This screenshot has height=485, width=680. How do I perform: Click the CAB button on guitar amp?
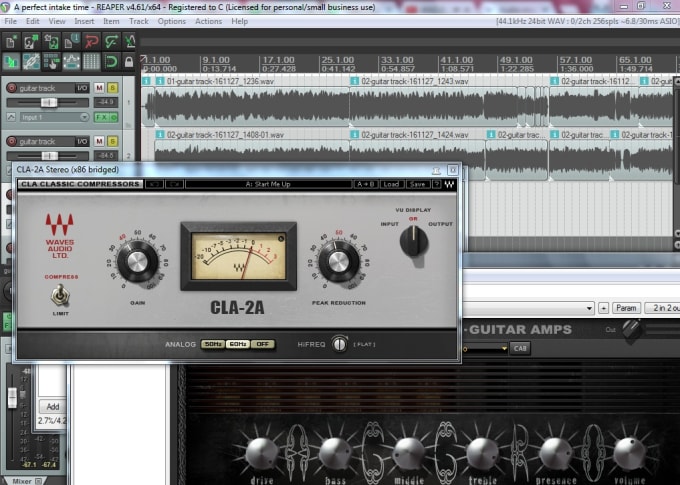pyautogui.click(x=520, y=348)
